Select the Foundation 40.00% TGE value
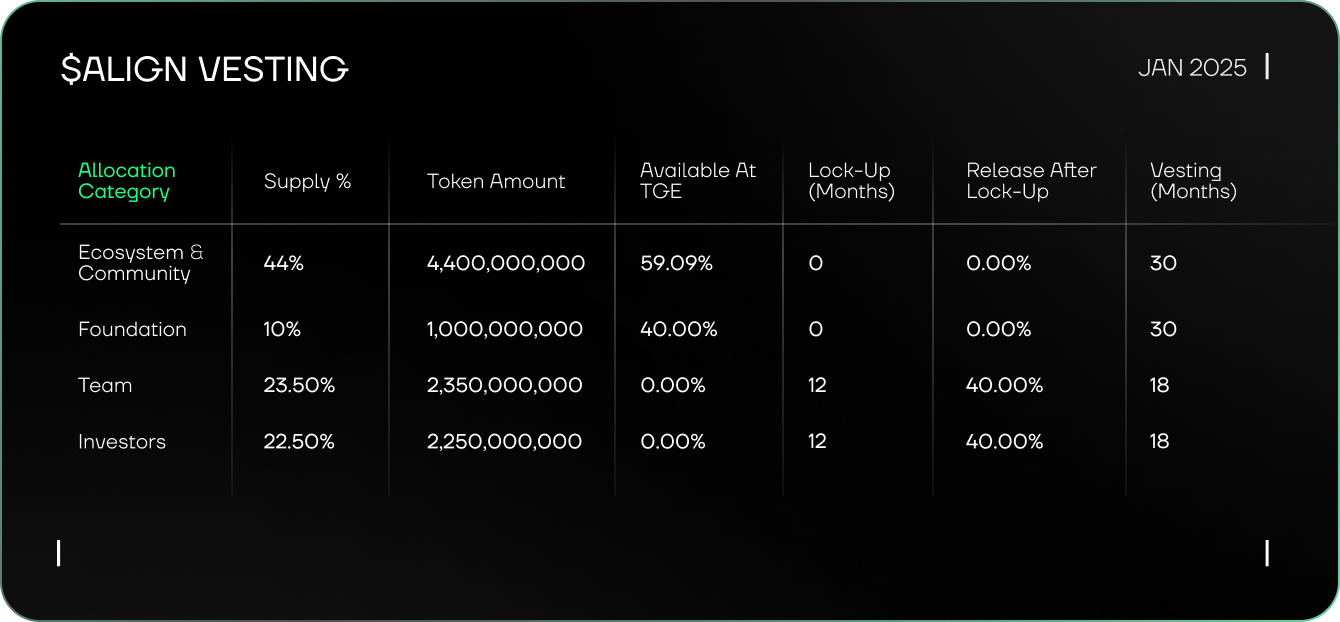1340x622 pixels. [678, 329]
